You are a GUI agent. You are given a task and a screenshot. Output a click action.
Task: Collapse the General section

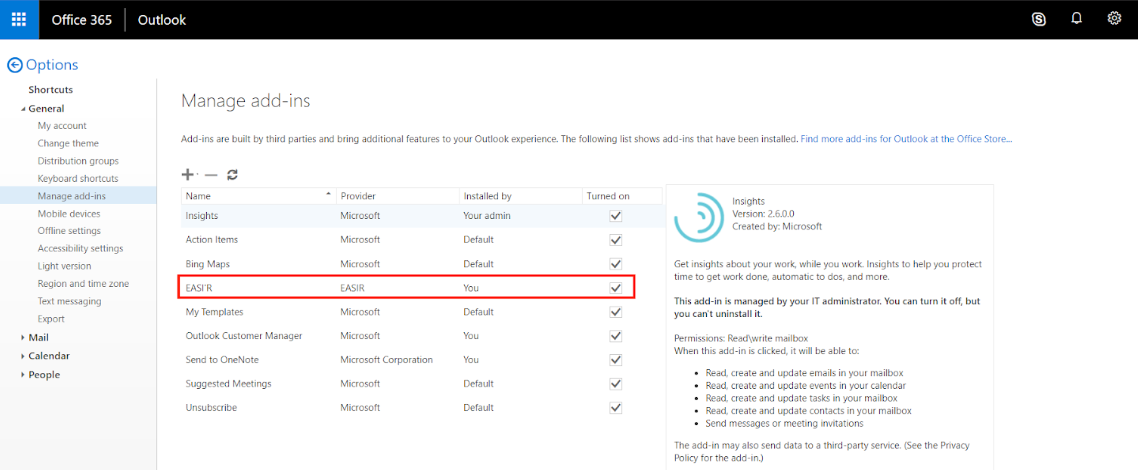pyautogui.click(x=23, y=109)
